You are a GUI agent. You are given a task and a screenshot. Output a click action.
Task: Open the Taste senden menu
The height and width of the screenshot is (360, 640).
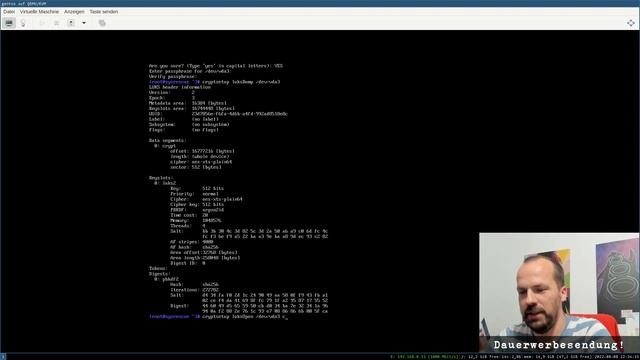(x=104, y=12)
